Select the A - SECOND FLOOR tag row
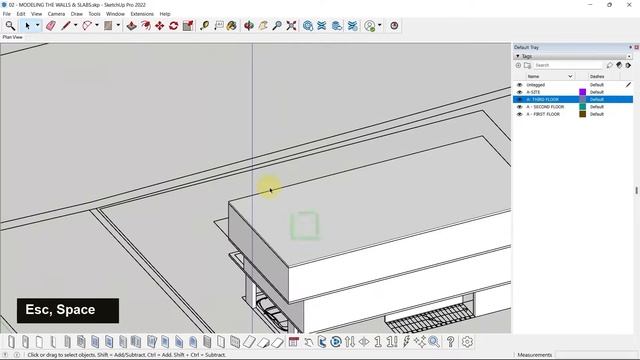 (573, 107)
